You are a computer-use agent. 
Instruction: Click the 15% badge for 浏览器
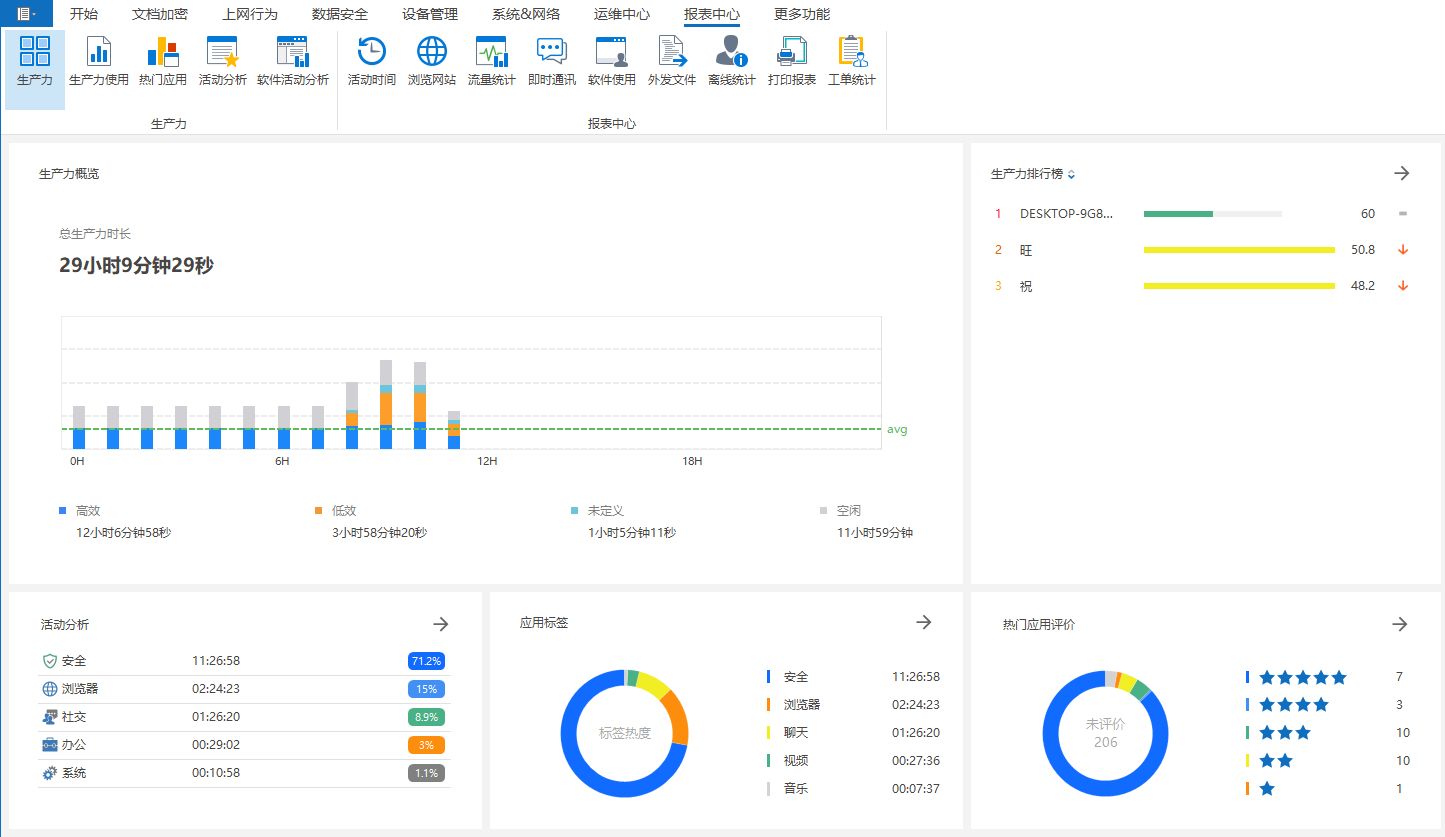point(426,689)
